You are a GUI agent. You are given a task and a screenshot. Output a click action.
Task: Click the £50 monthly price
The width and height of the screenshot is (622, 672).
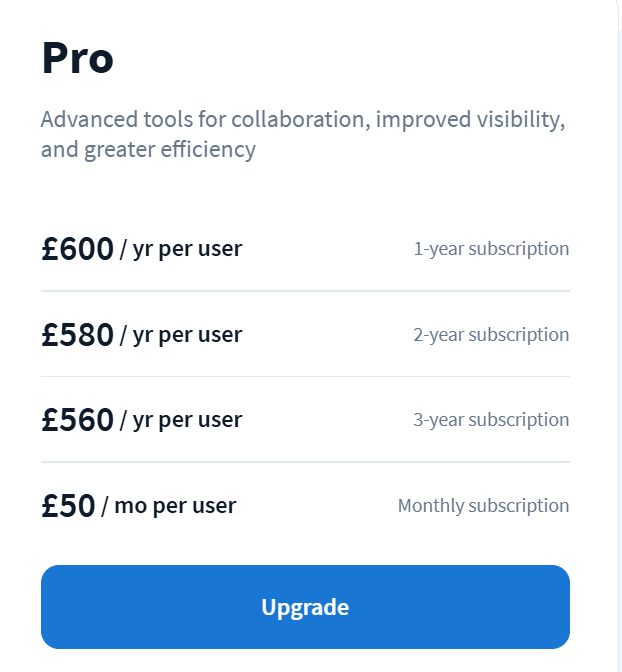(x=68, y=506)
